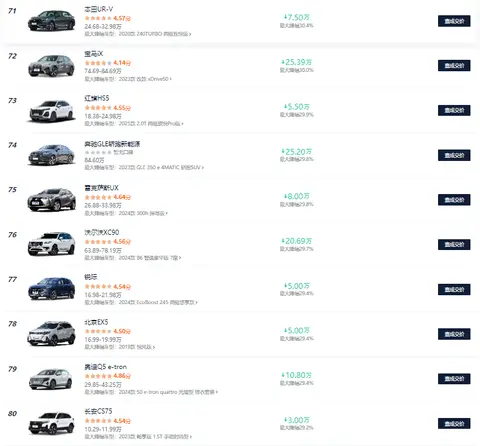Click dark price button in CS75 row
Image resolution: width=480 pixels, height=446 pixels.
tap(454, 424)
